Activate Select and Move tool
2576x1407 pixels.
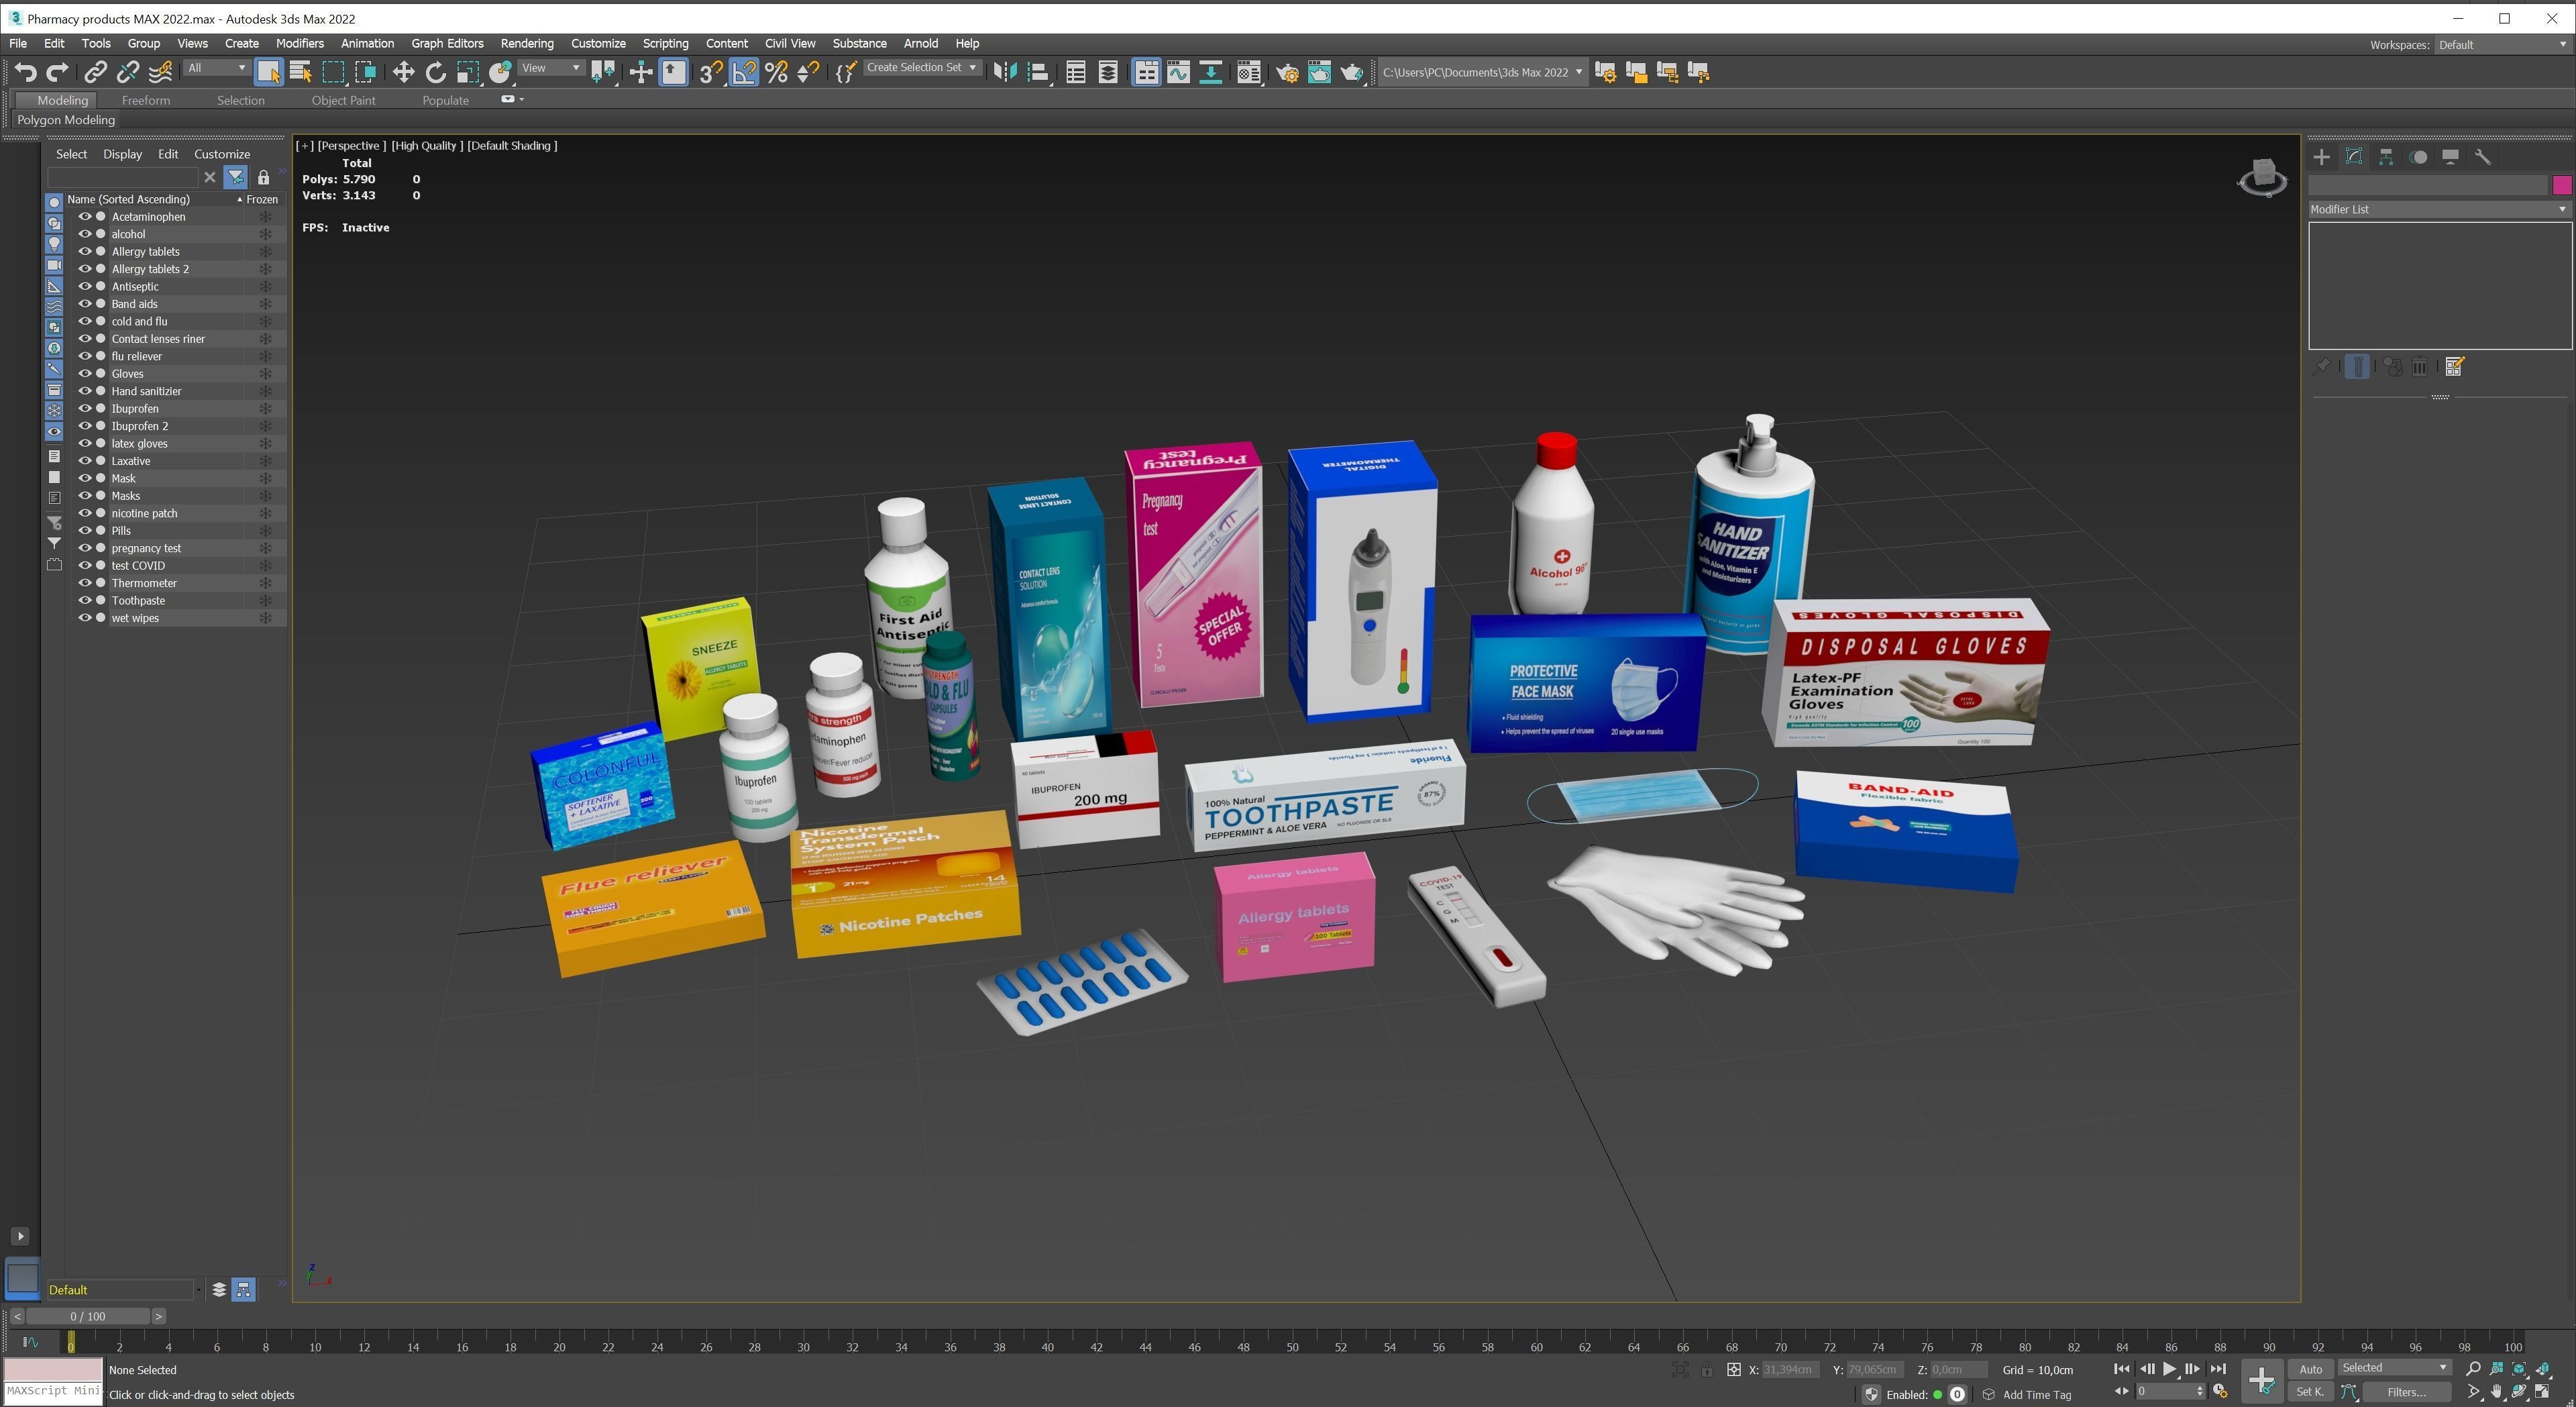[403, 72]
